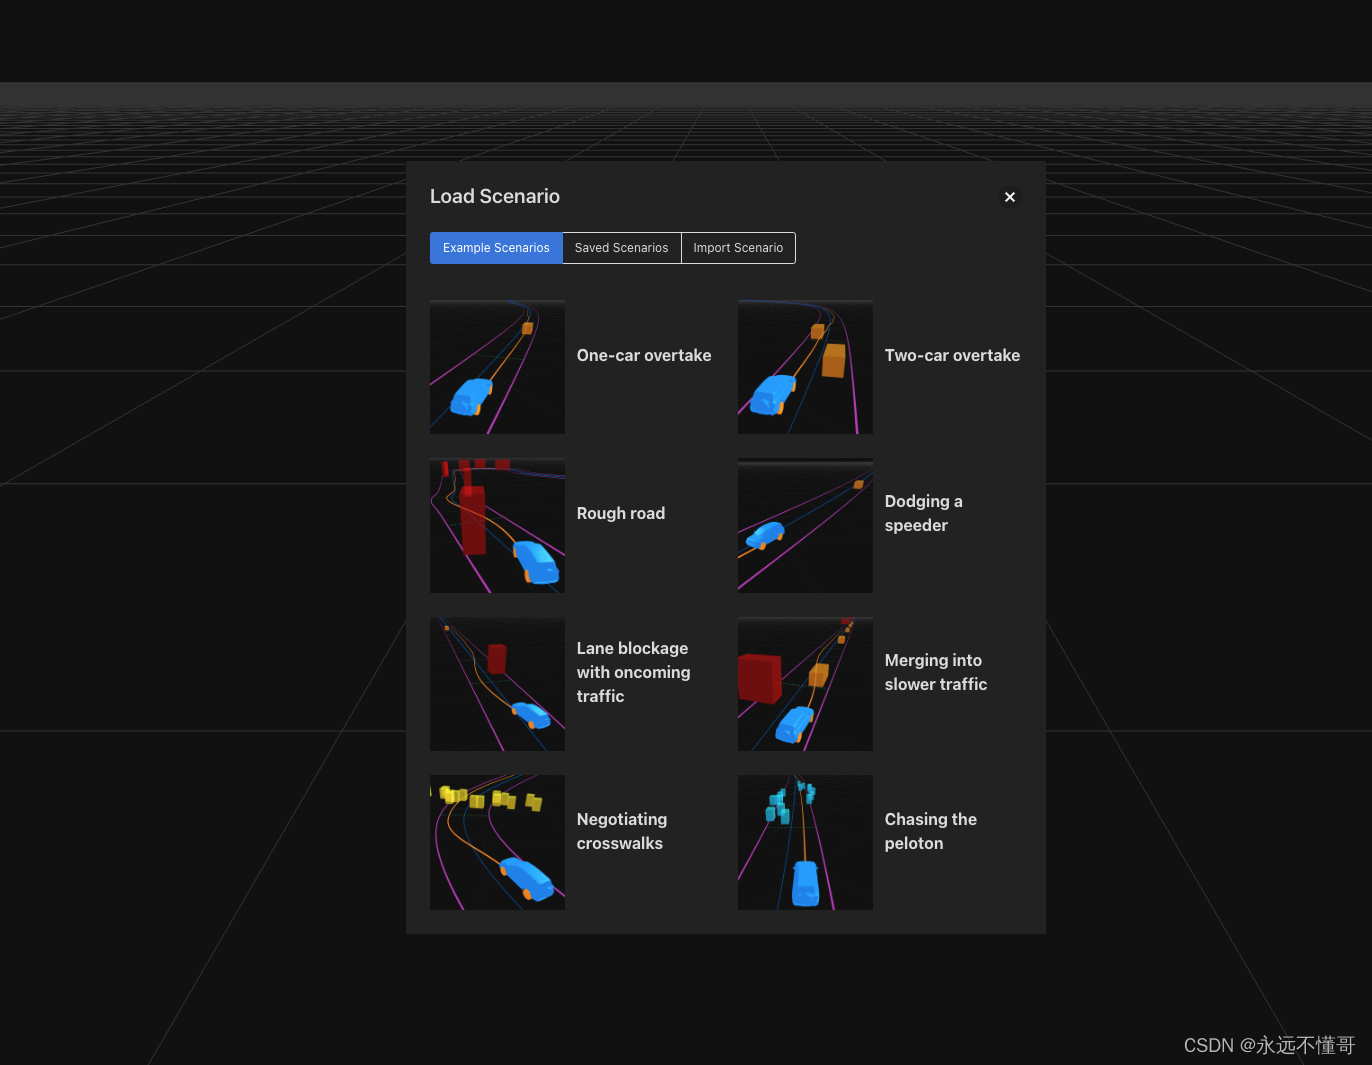Viewport: 1372px width, 1065px height.
Task: Click the One-car overtake scenario thumbnail
Action: (497, 366)
